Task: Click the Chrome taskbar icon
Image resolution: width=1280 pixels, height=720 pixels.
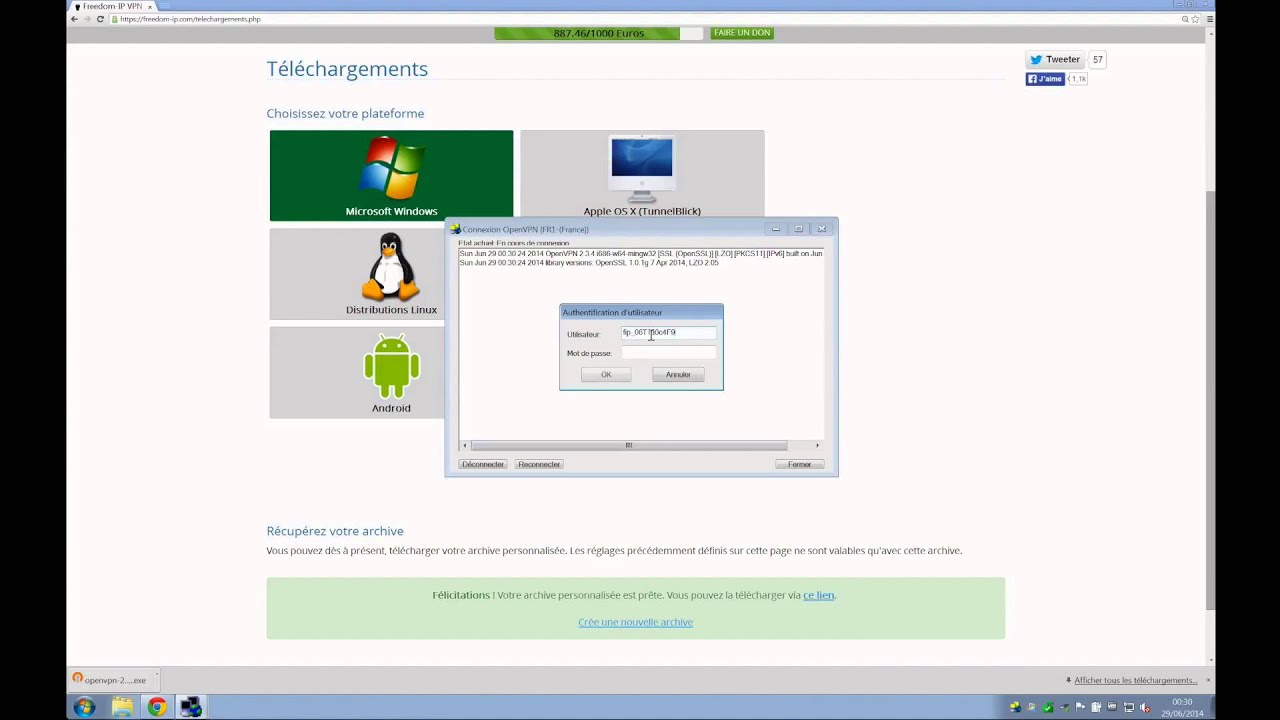Action: pos(157,708)
